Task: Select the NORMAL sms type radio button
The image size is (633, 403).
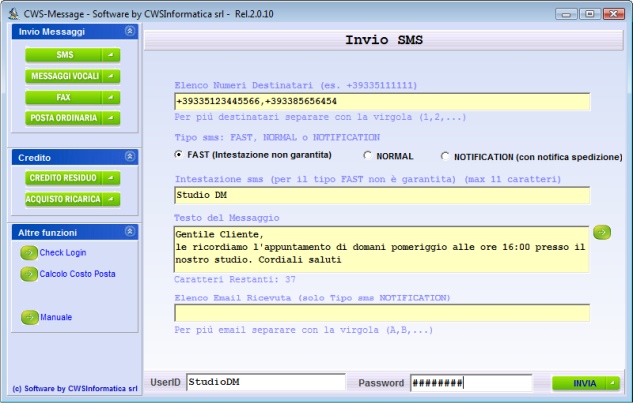Action: coord(367,155)
